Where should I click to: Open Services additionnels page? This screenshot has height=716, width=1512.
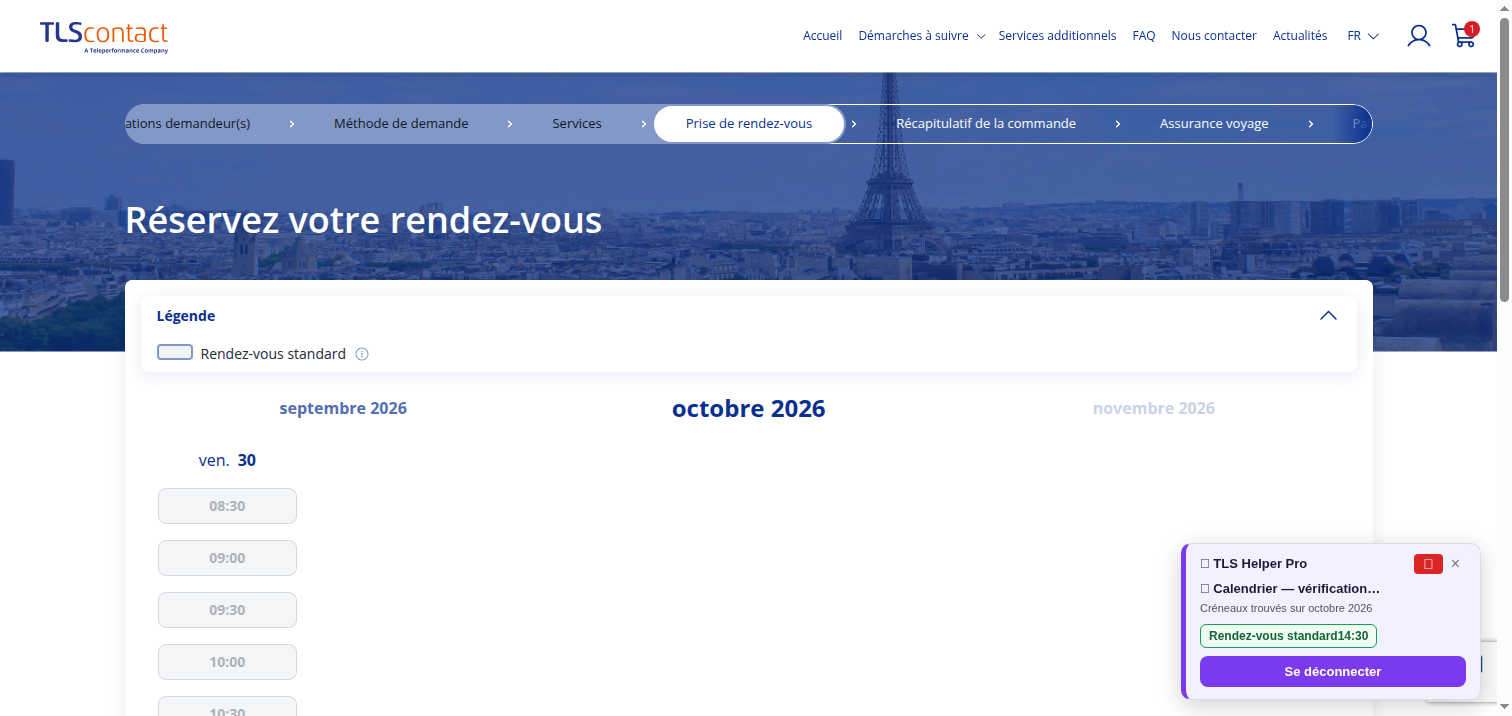[1057, 36]
